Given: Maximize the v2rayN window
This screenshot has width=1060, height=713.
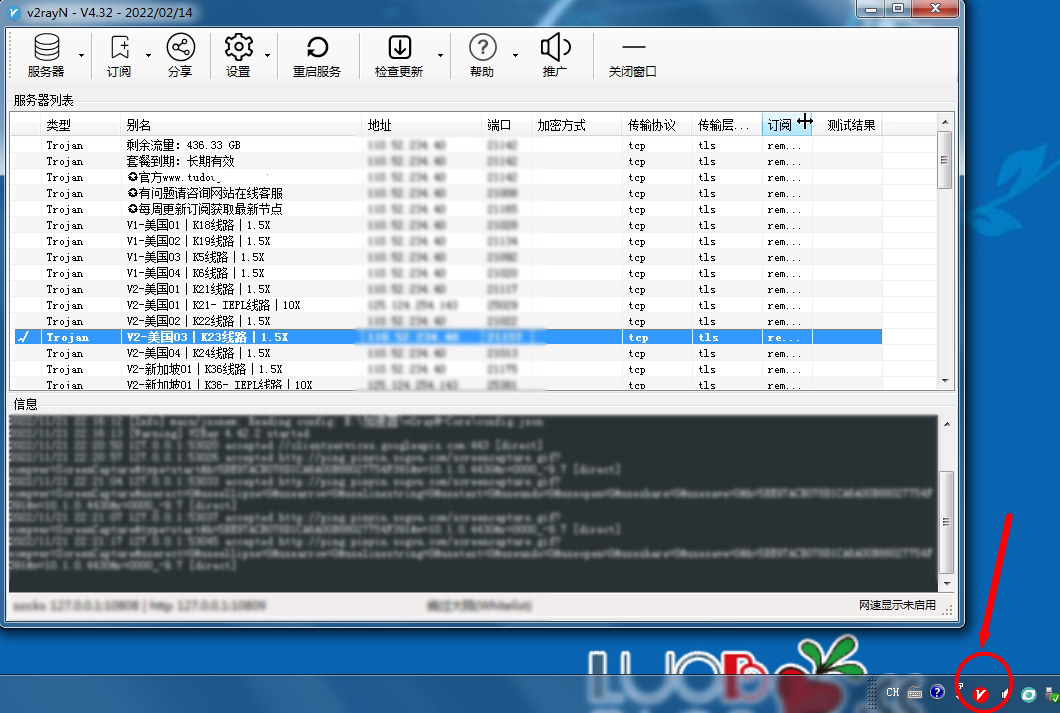Looking at the screenshot, I should click(x=898, y=9).
